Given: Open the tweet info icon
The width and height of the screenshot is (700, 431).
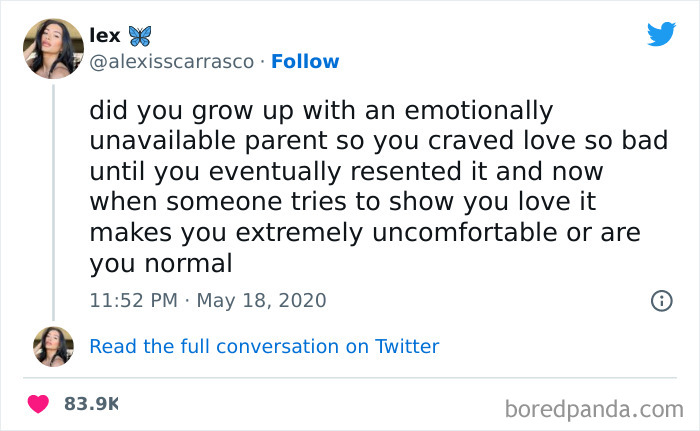Looking at the screenshot, I should pos(661,300).
